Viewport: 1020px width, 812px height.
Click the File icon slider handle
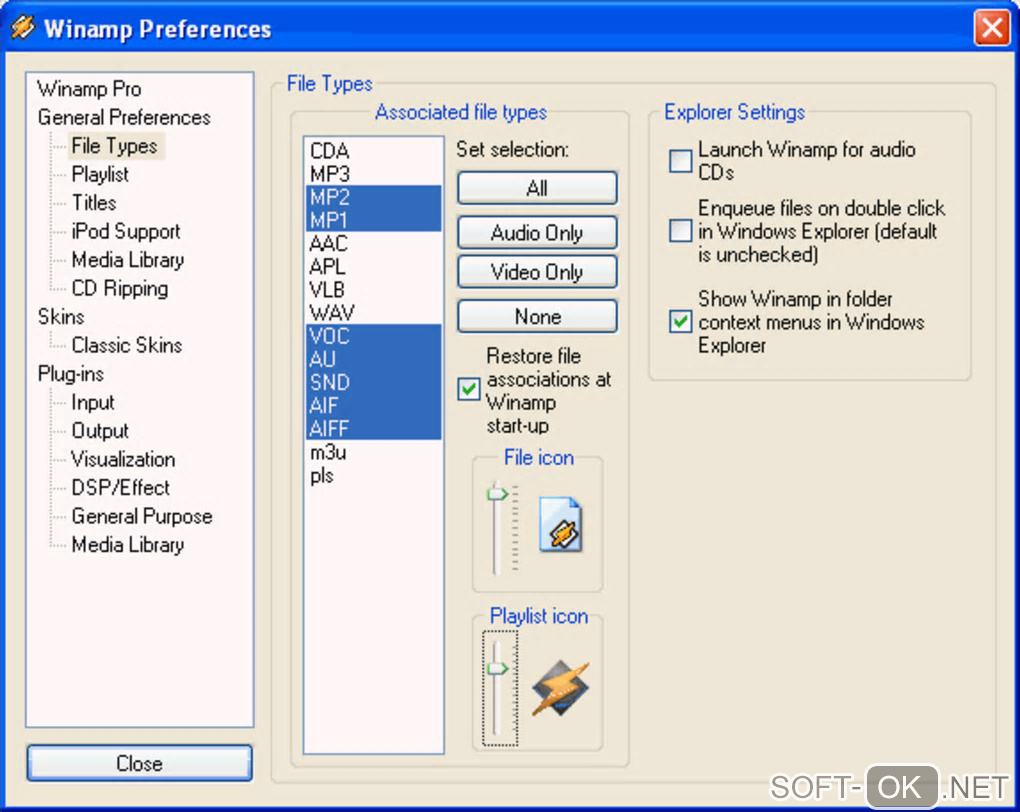(x=498, y=494)
